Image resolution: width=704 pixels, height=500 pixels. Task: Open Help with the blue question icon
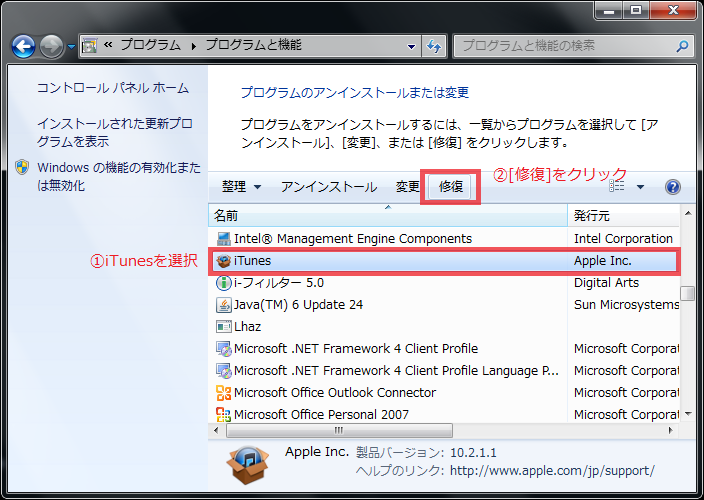point(673,187)
